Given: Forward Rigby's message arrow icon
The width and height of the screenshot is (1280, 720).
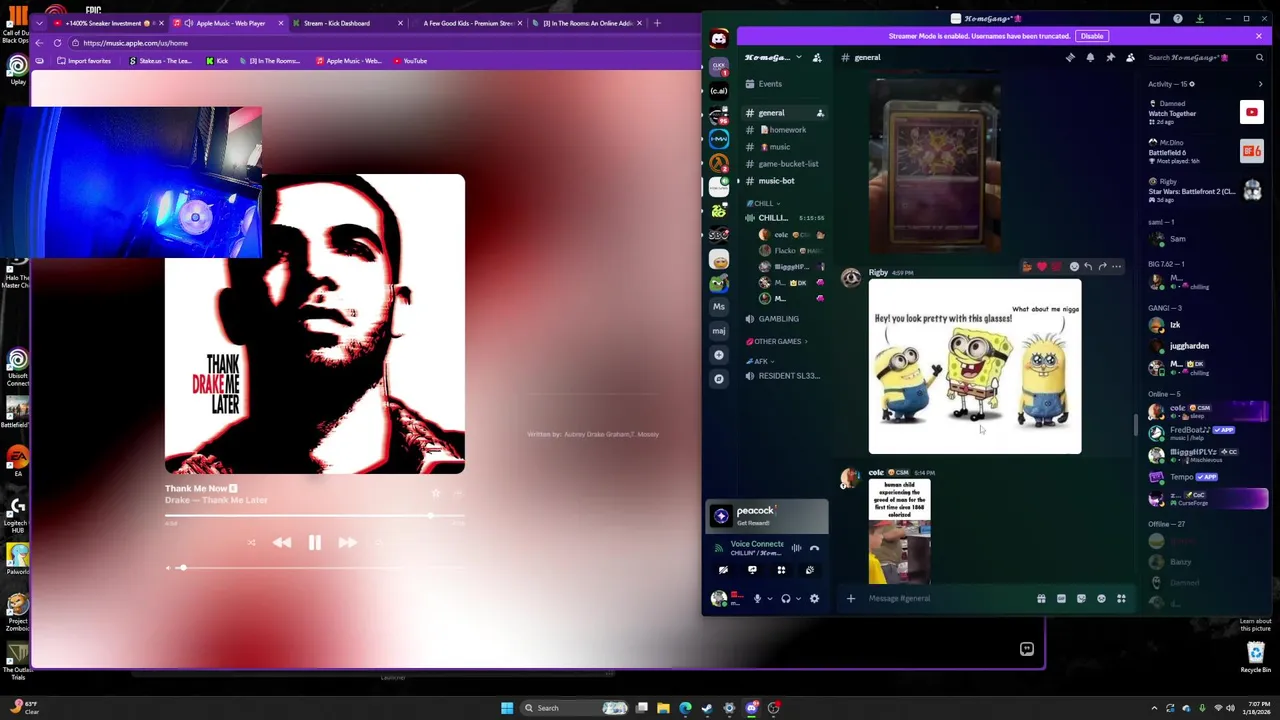Looking at the screenshot, I should click(x=1102, y=267).
